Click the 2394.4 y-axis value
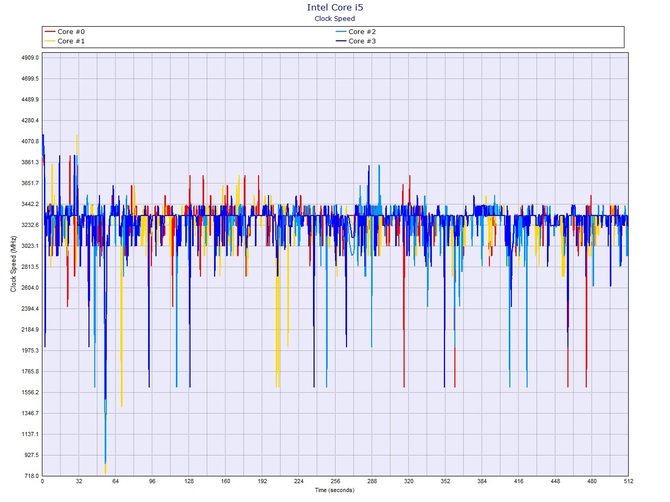Screen dimensions: 670x502 pos(30,309)
